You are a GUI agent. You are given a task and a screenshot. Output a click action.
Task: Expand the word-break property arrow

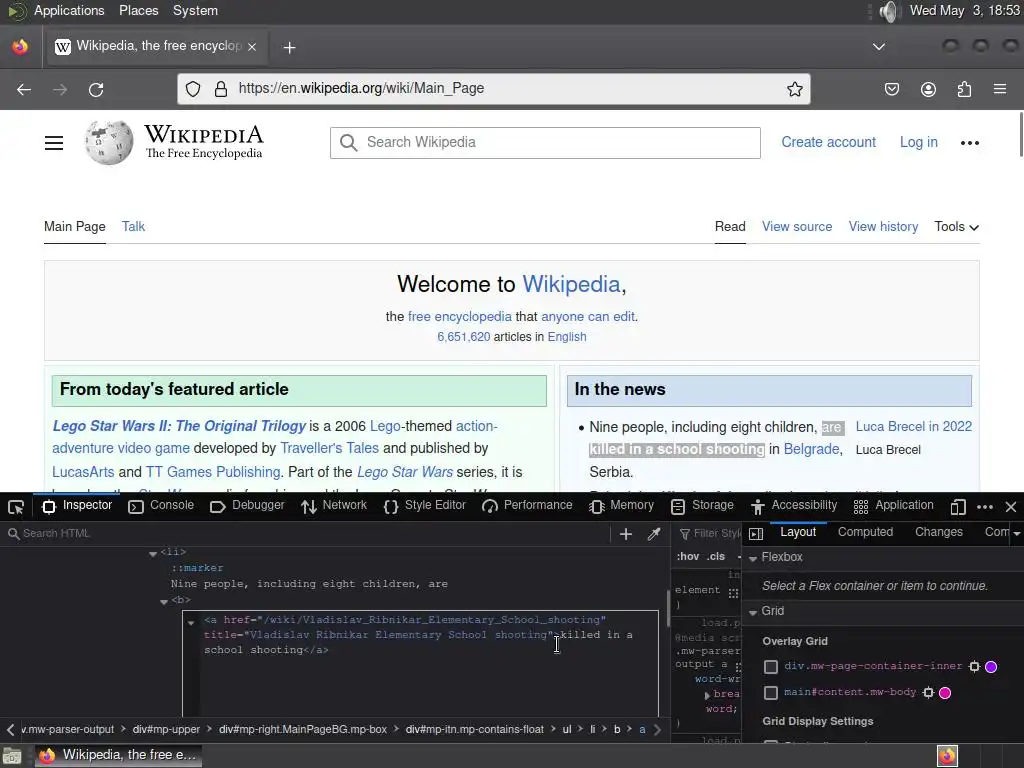click(x=707, y=695)
